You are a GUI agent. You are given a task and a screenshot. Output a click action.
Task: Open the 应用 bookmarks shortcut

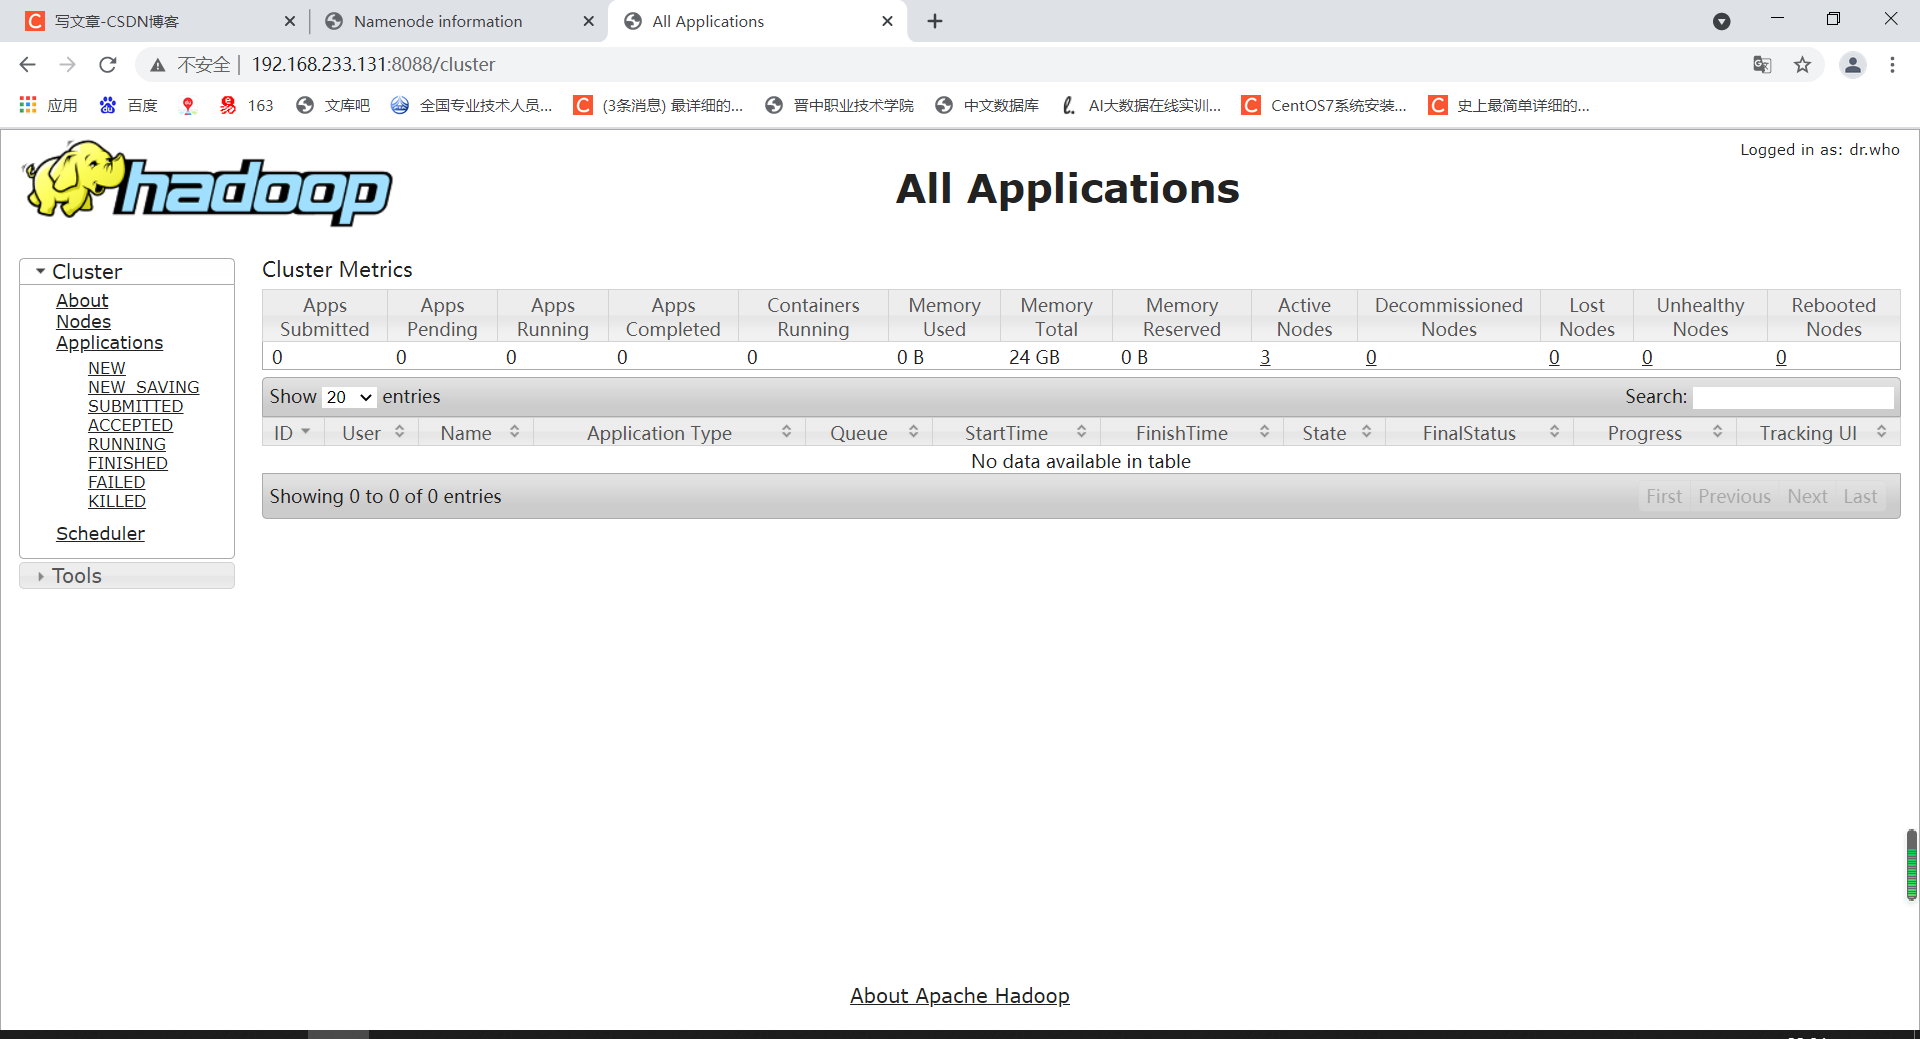(48, 105)
